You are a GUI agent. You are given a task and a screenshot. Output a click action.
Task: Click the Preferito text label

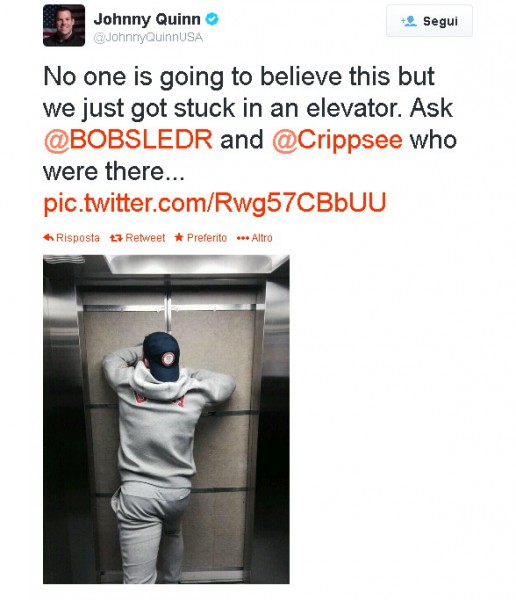[207, 238]
